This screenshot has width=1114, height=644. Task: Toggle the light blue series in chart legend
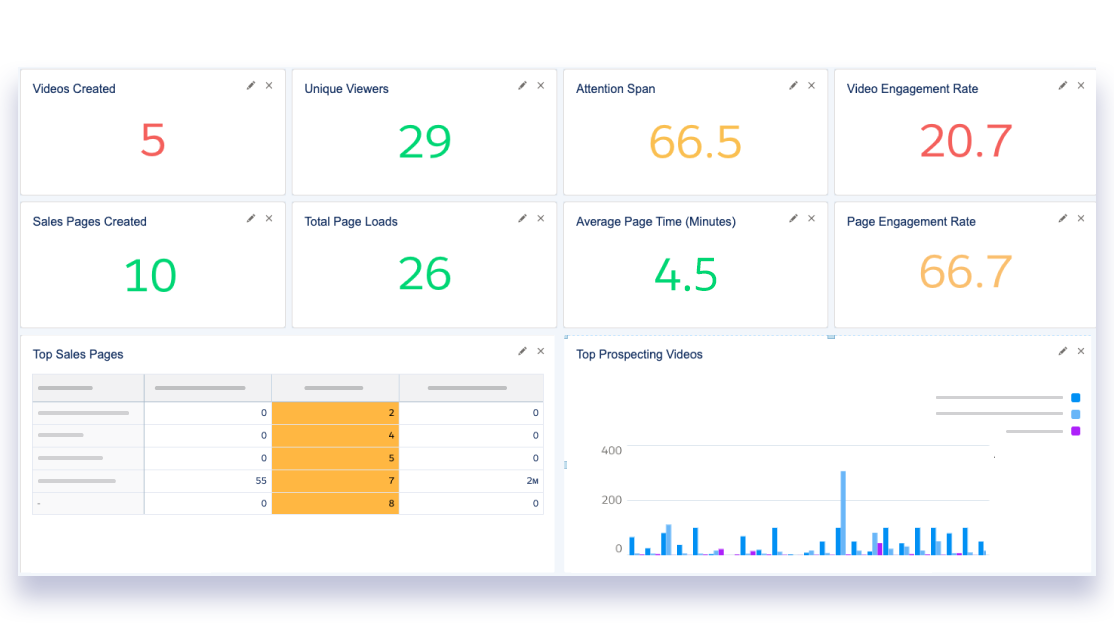pyautogui.click(x=1075, y=414)
